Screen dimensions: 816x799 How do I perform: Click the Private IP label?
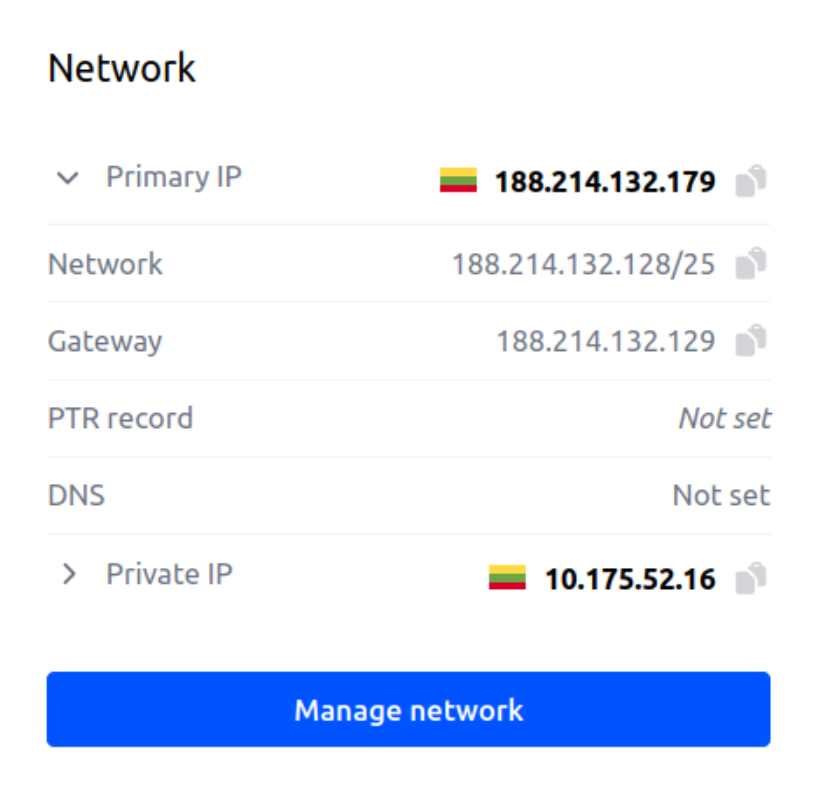tap(169, 574)
